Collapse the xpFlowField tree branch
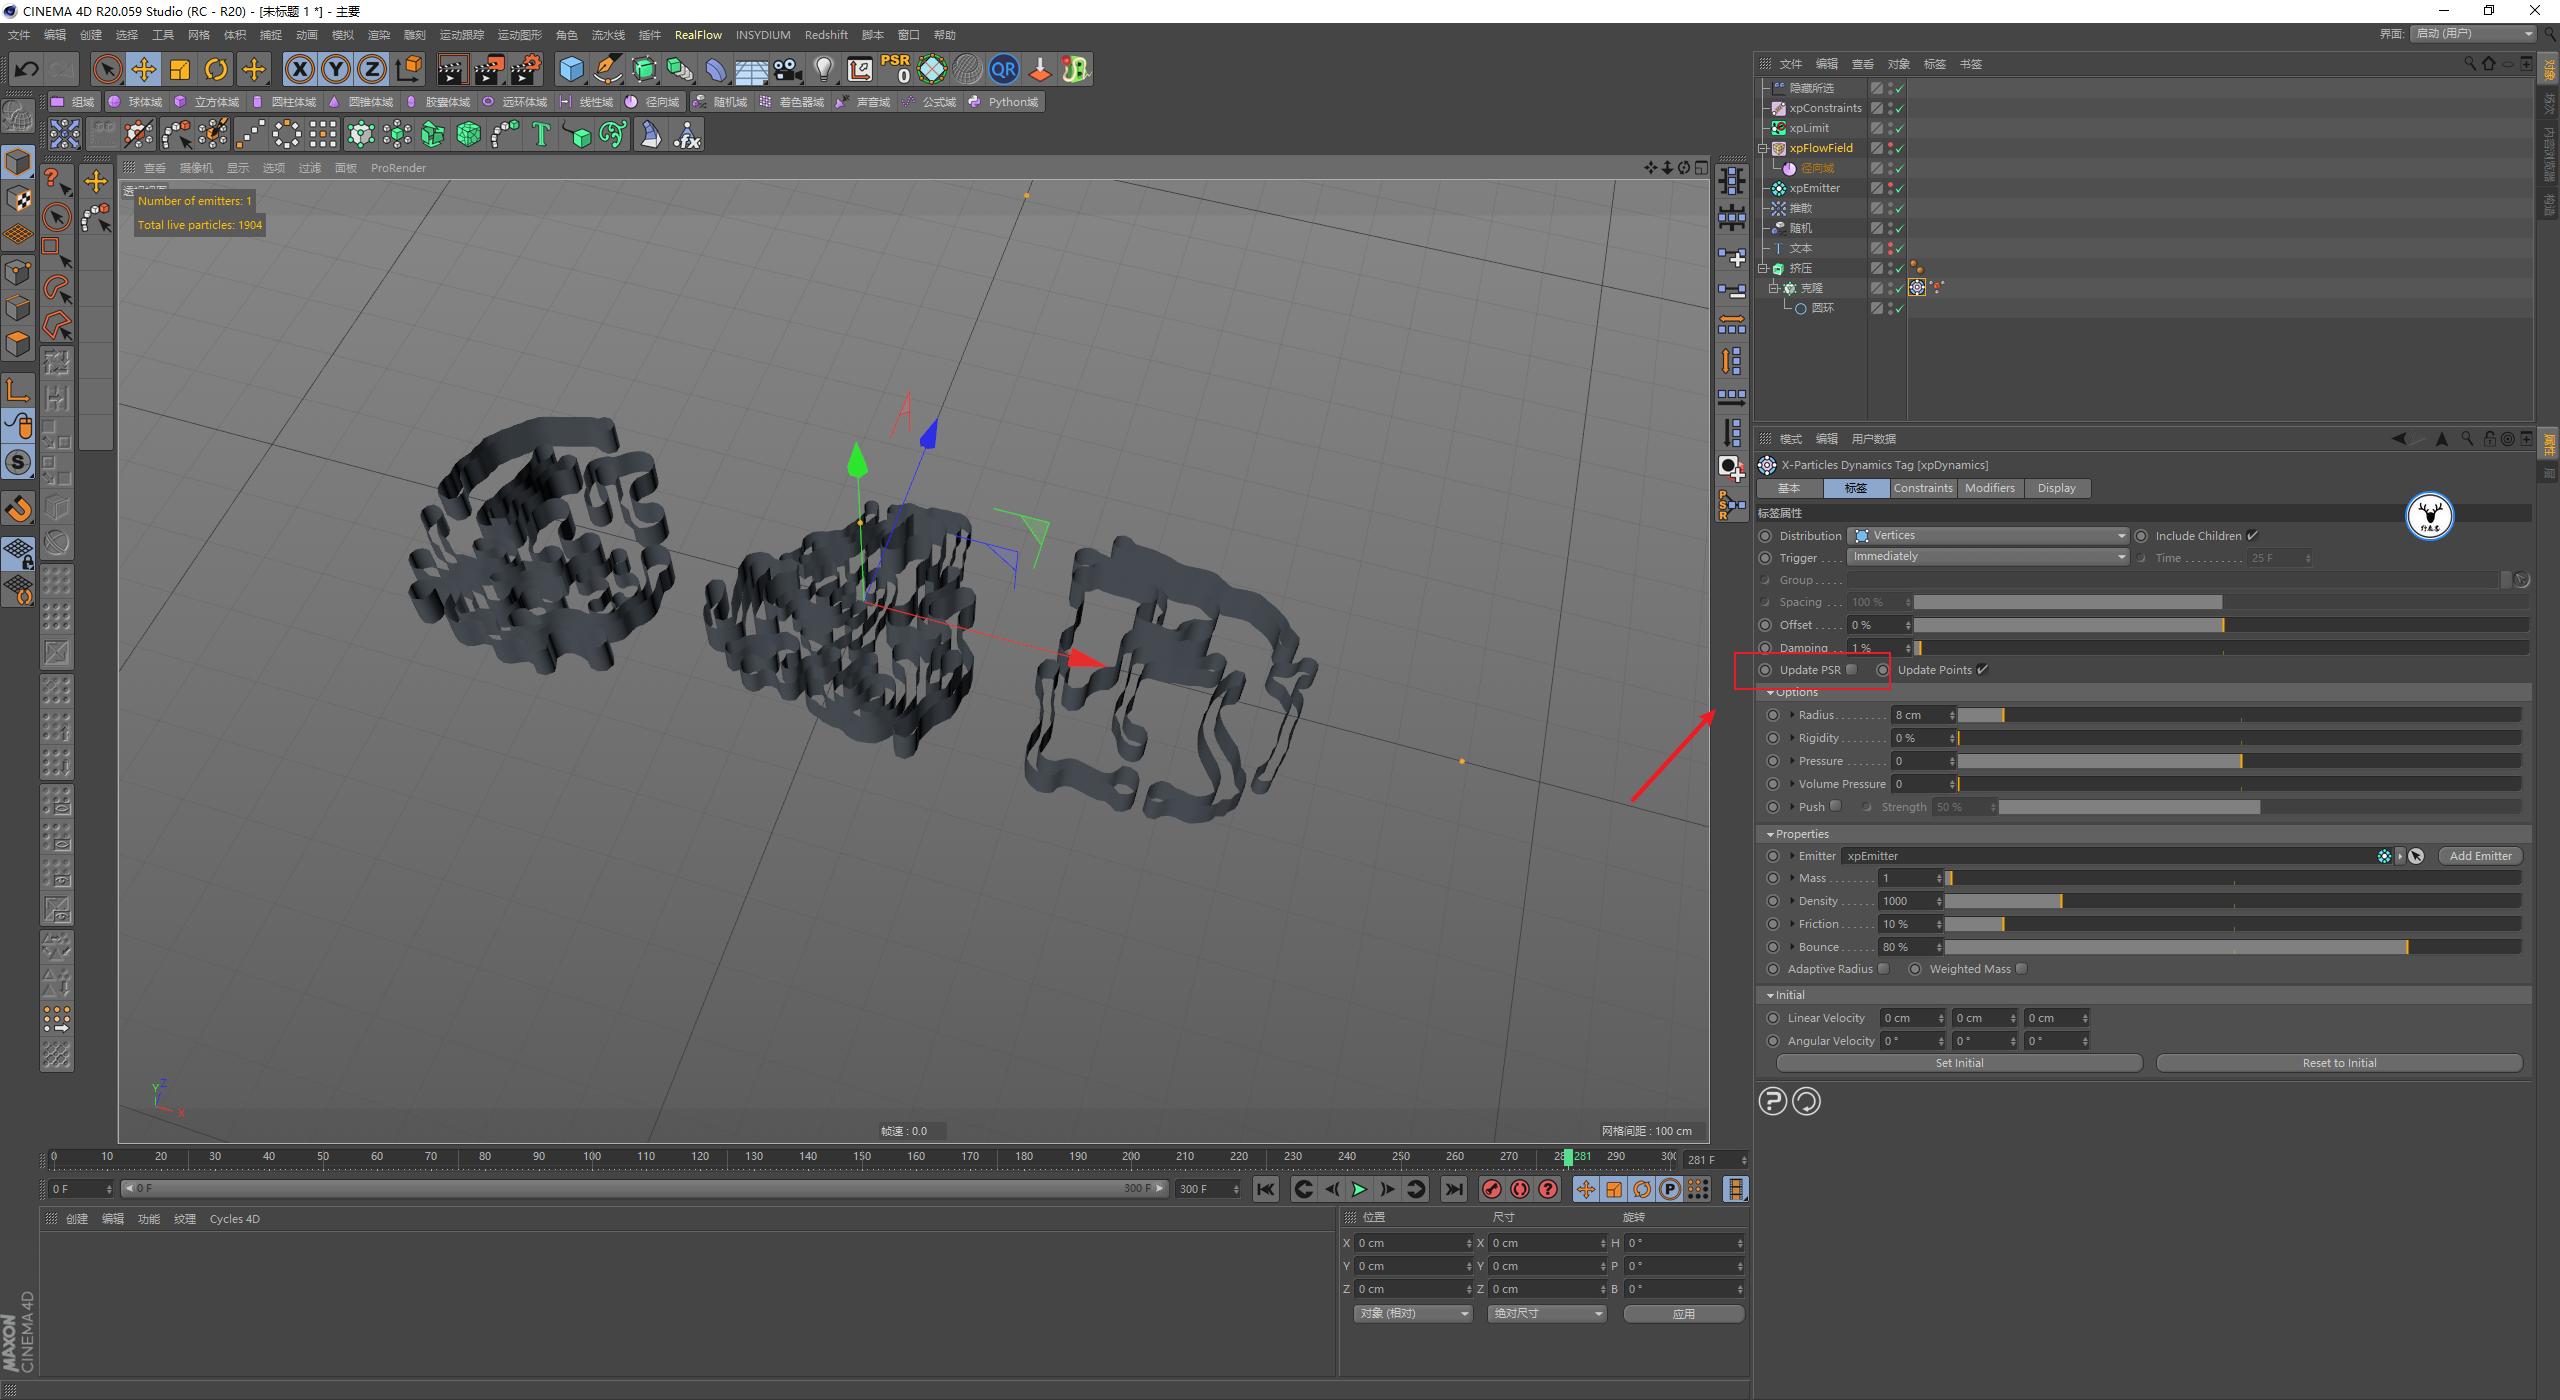This screenshot has width=2560, height=1400. [1764, 147]
